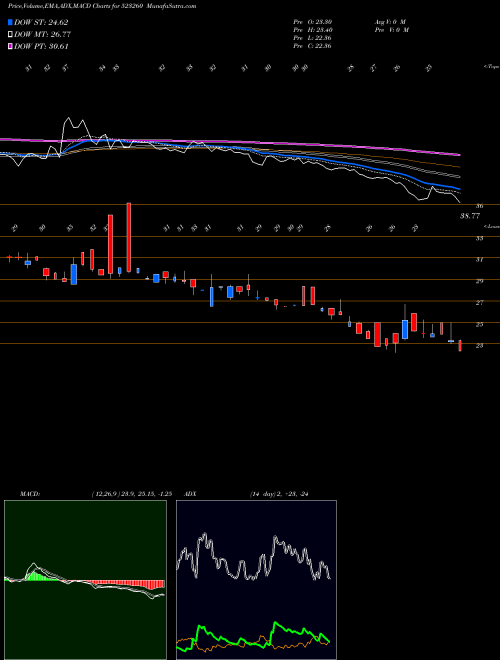The height and width of the screenshot is (660, 500).
Task: Click the 33 price axis label
Action: coord(479,238)
